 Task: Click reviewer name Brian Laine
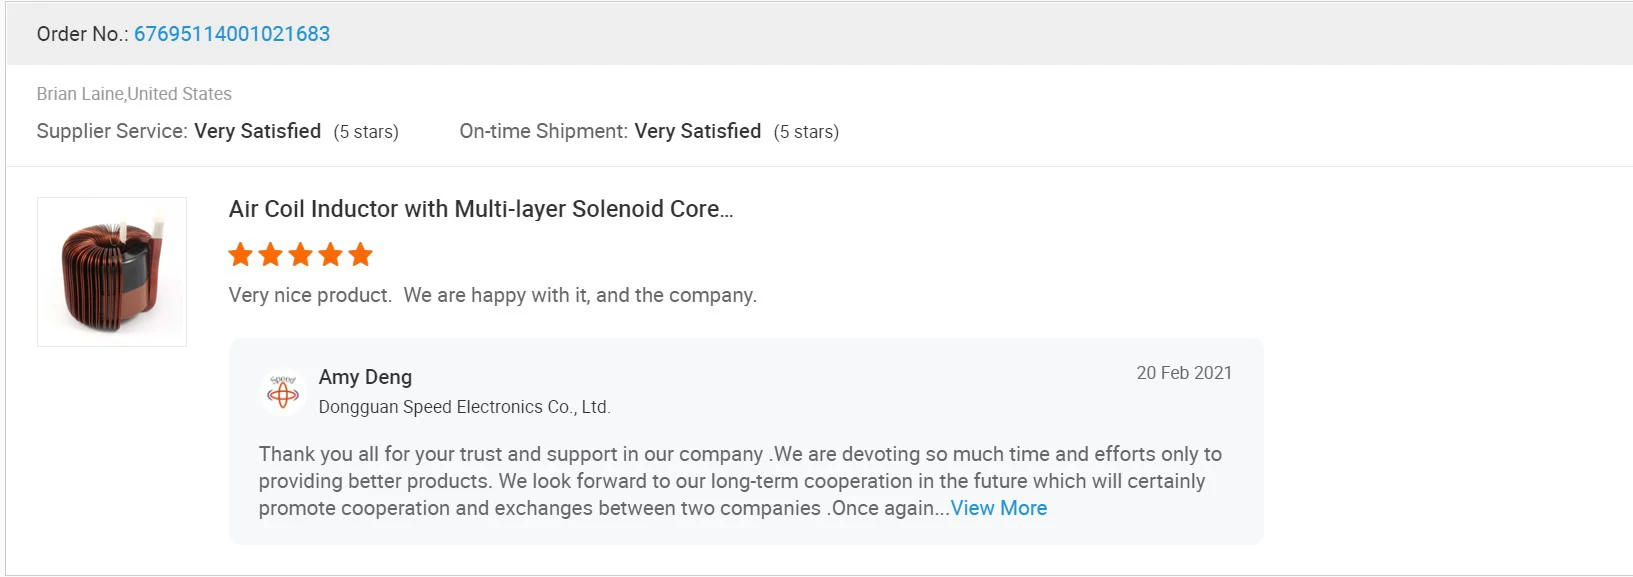[x=80, y=94]
